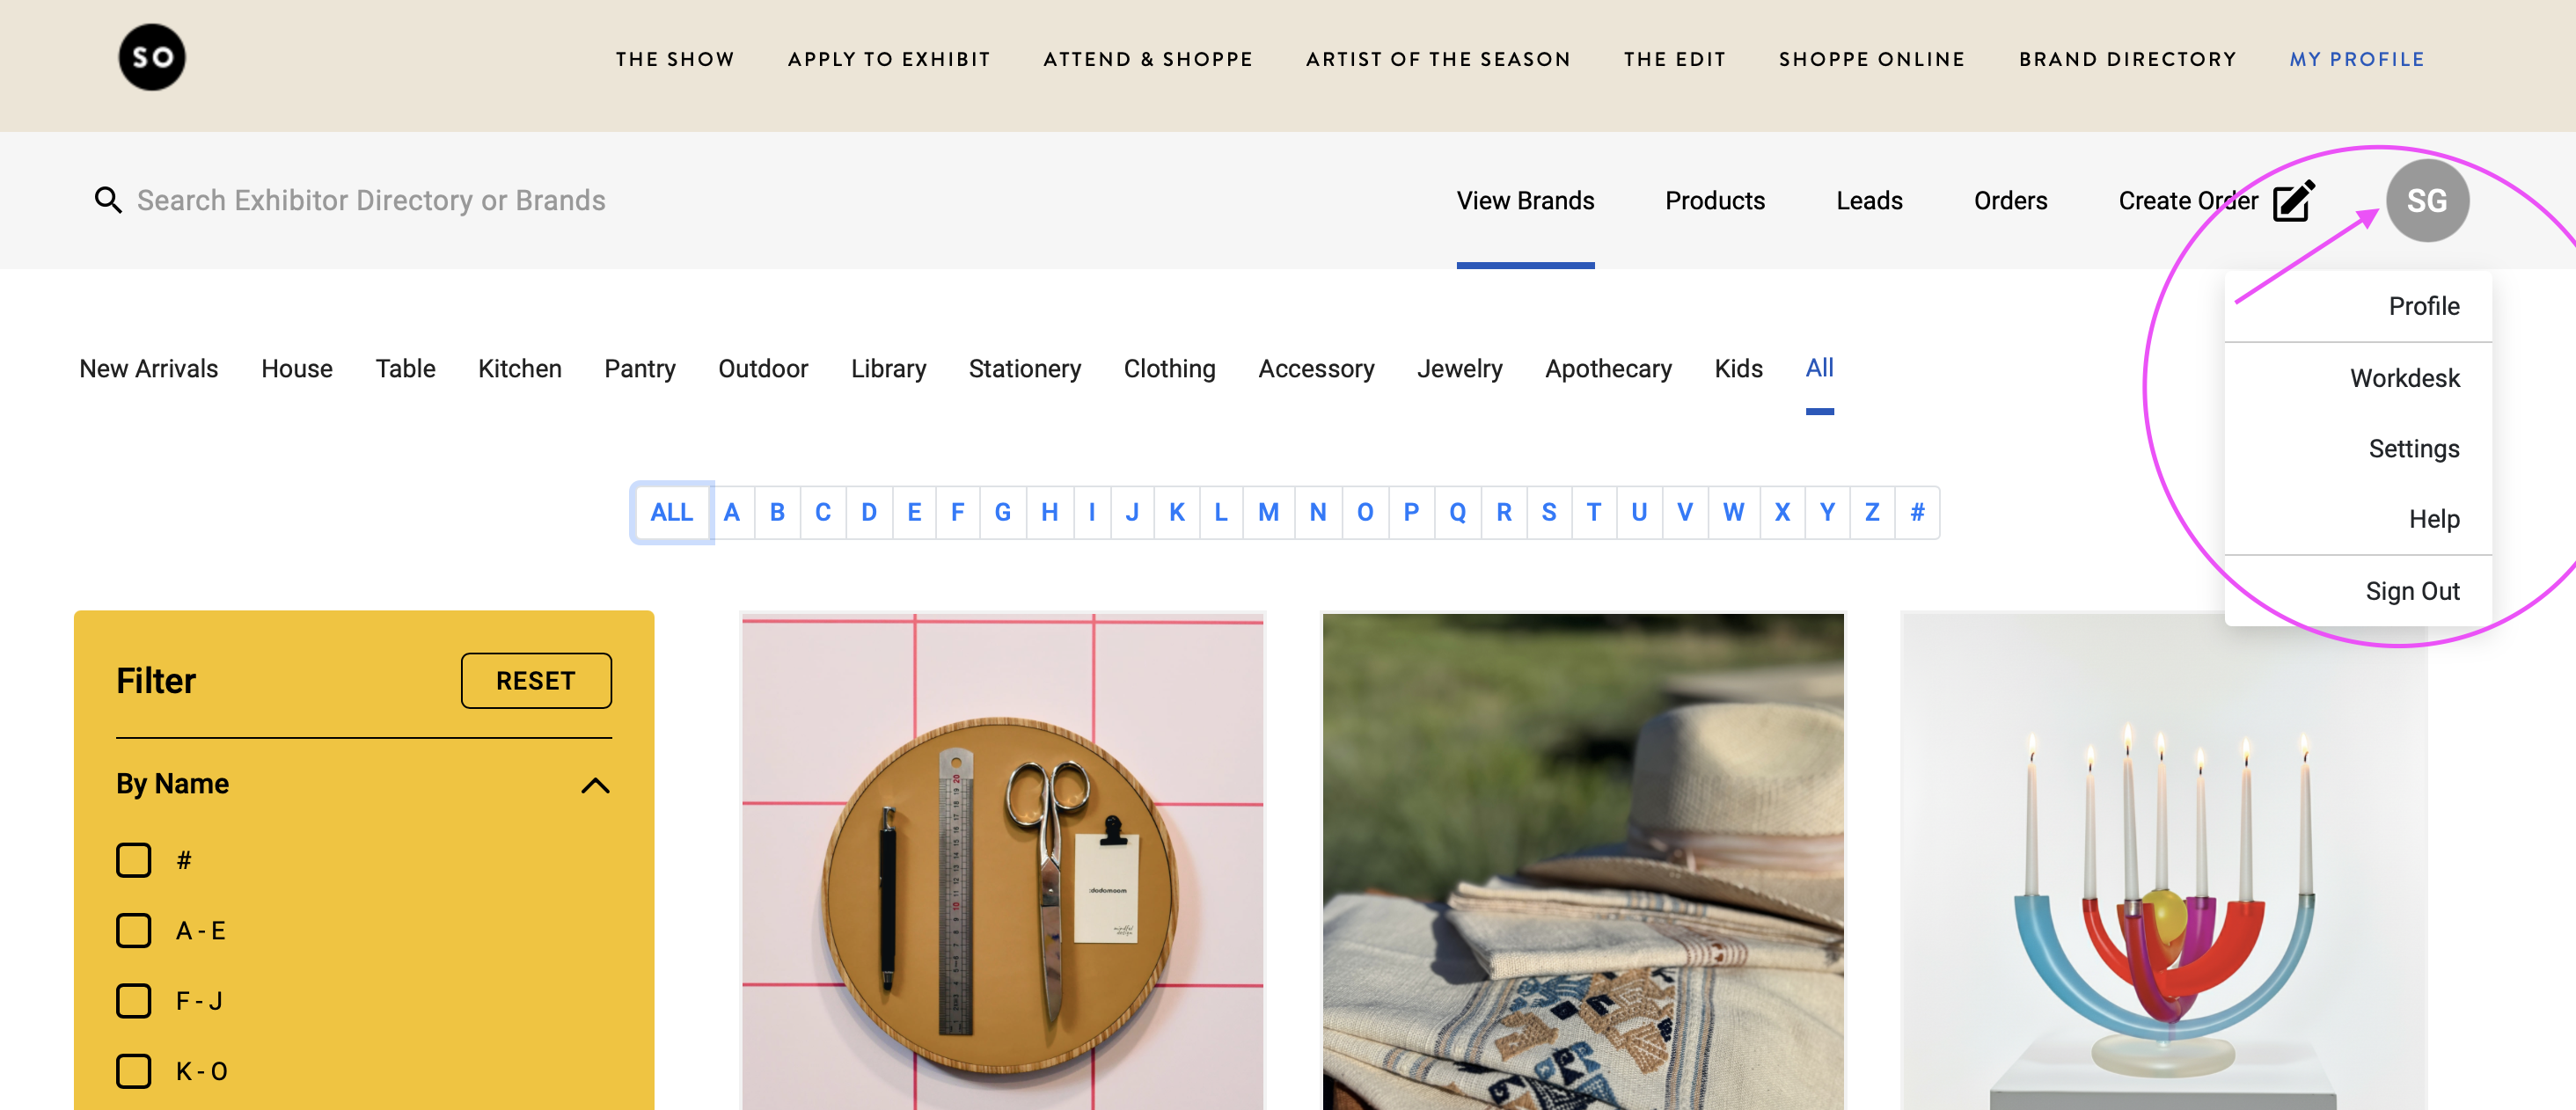Select the # symbol in alphabet bar
The width and height of the screenshot is (2576, 1110).
tap(1916, 512)
